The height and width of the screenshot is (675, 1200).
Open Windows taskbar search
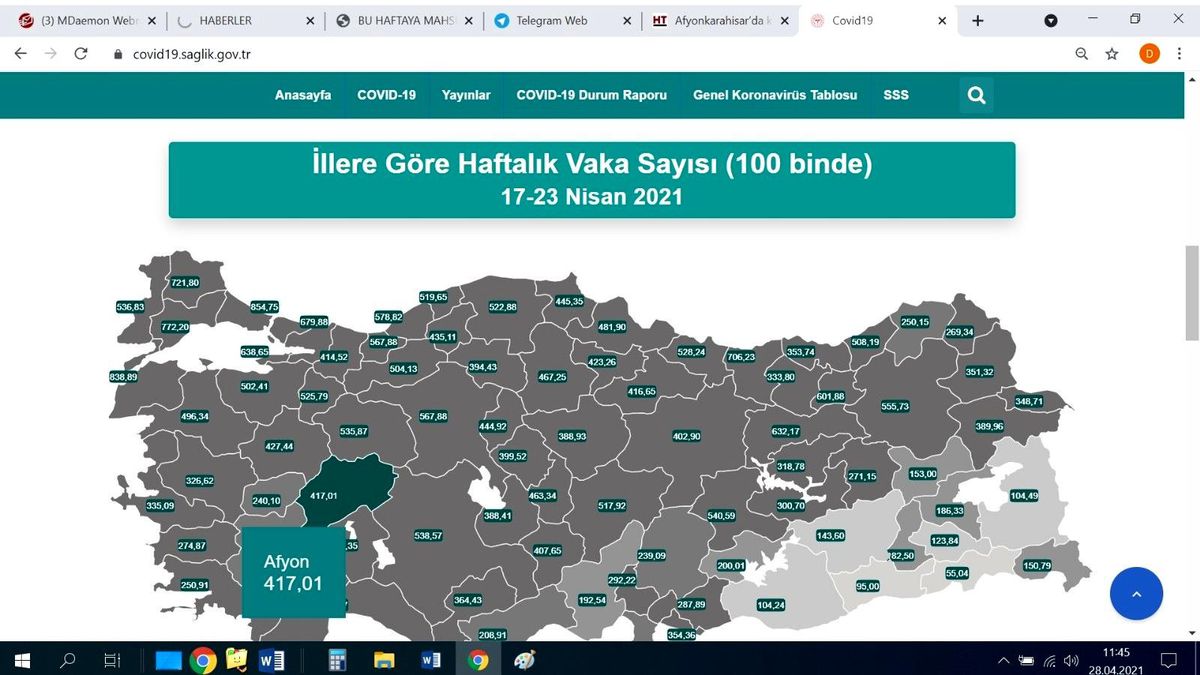(68, 660)
